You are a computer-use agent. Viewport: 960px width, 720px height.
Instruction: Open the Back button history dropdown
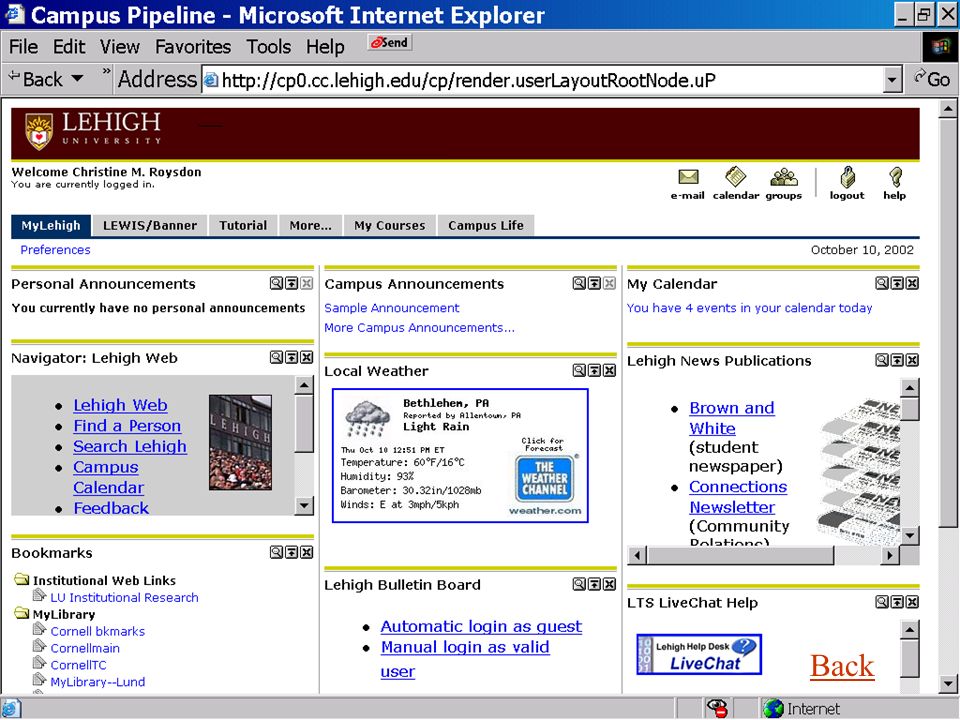point(77,79)
